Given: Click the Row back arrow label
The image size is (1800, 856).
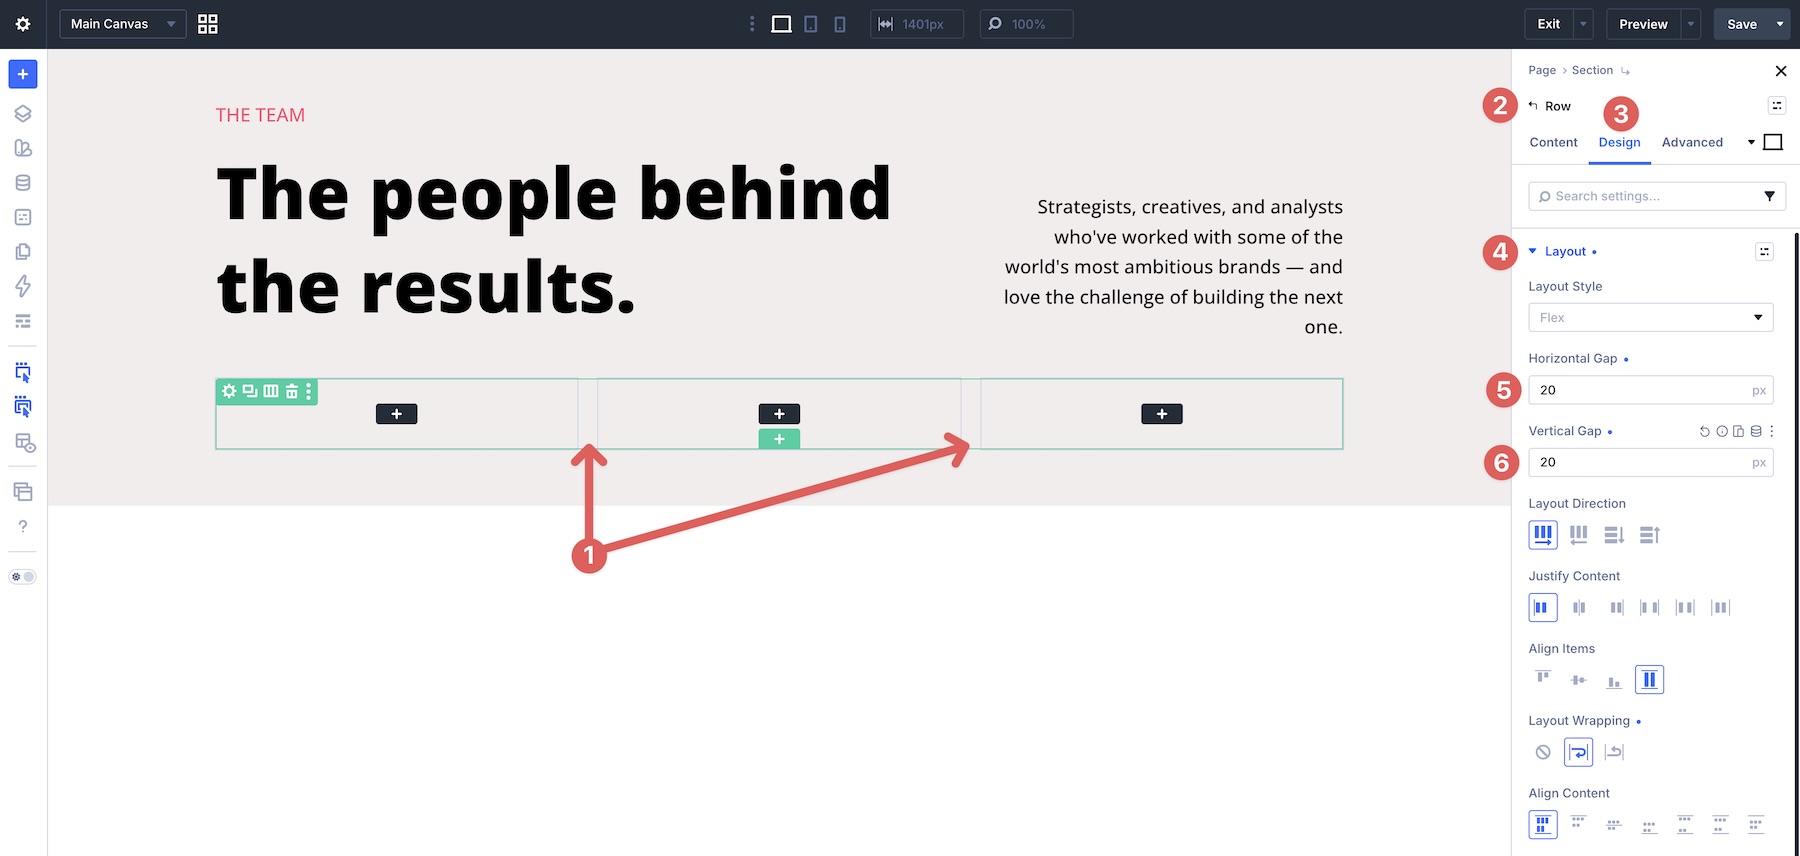Looking at the screenshot, I should click(x=1550, y=106).
